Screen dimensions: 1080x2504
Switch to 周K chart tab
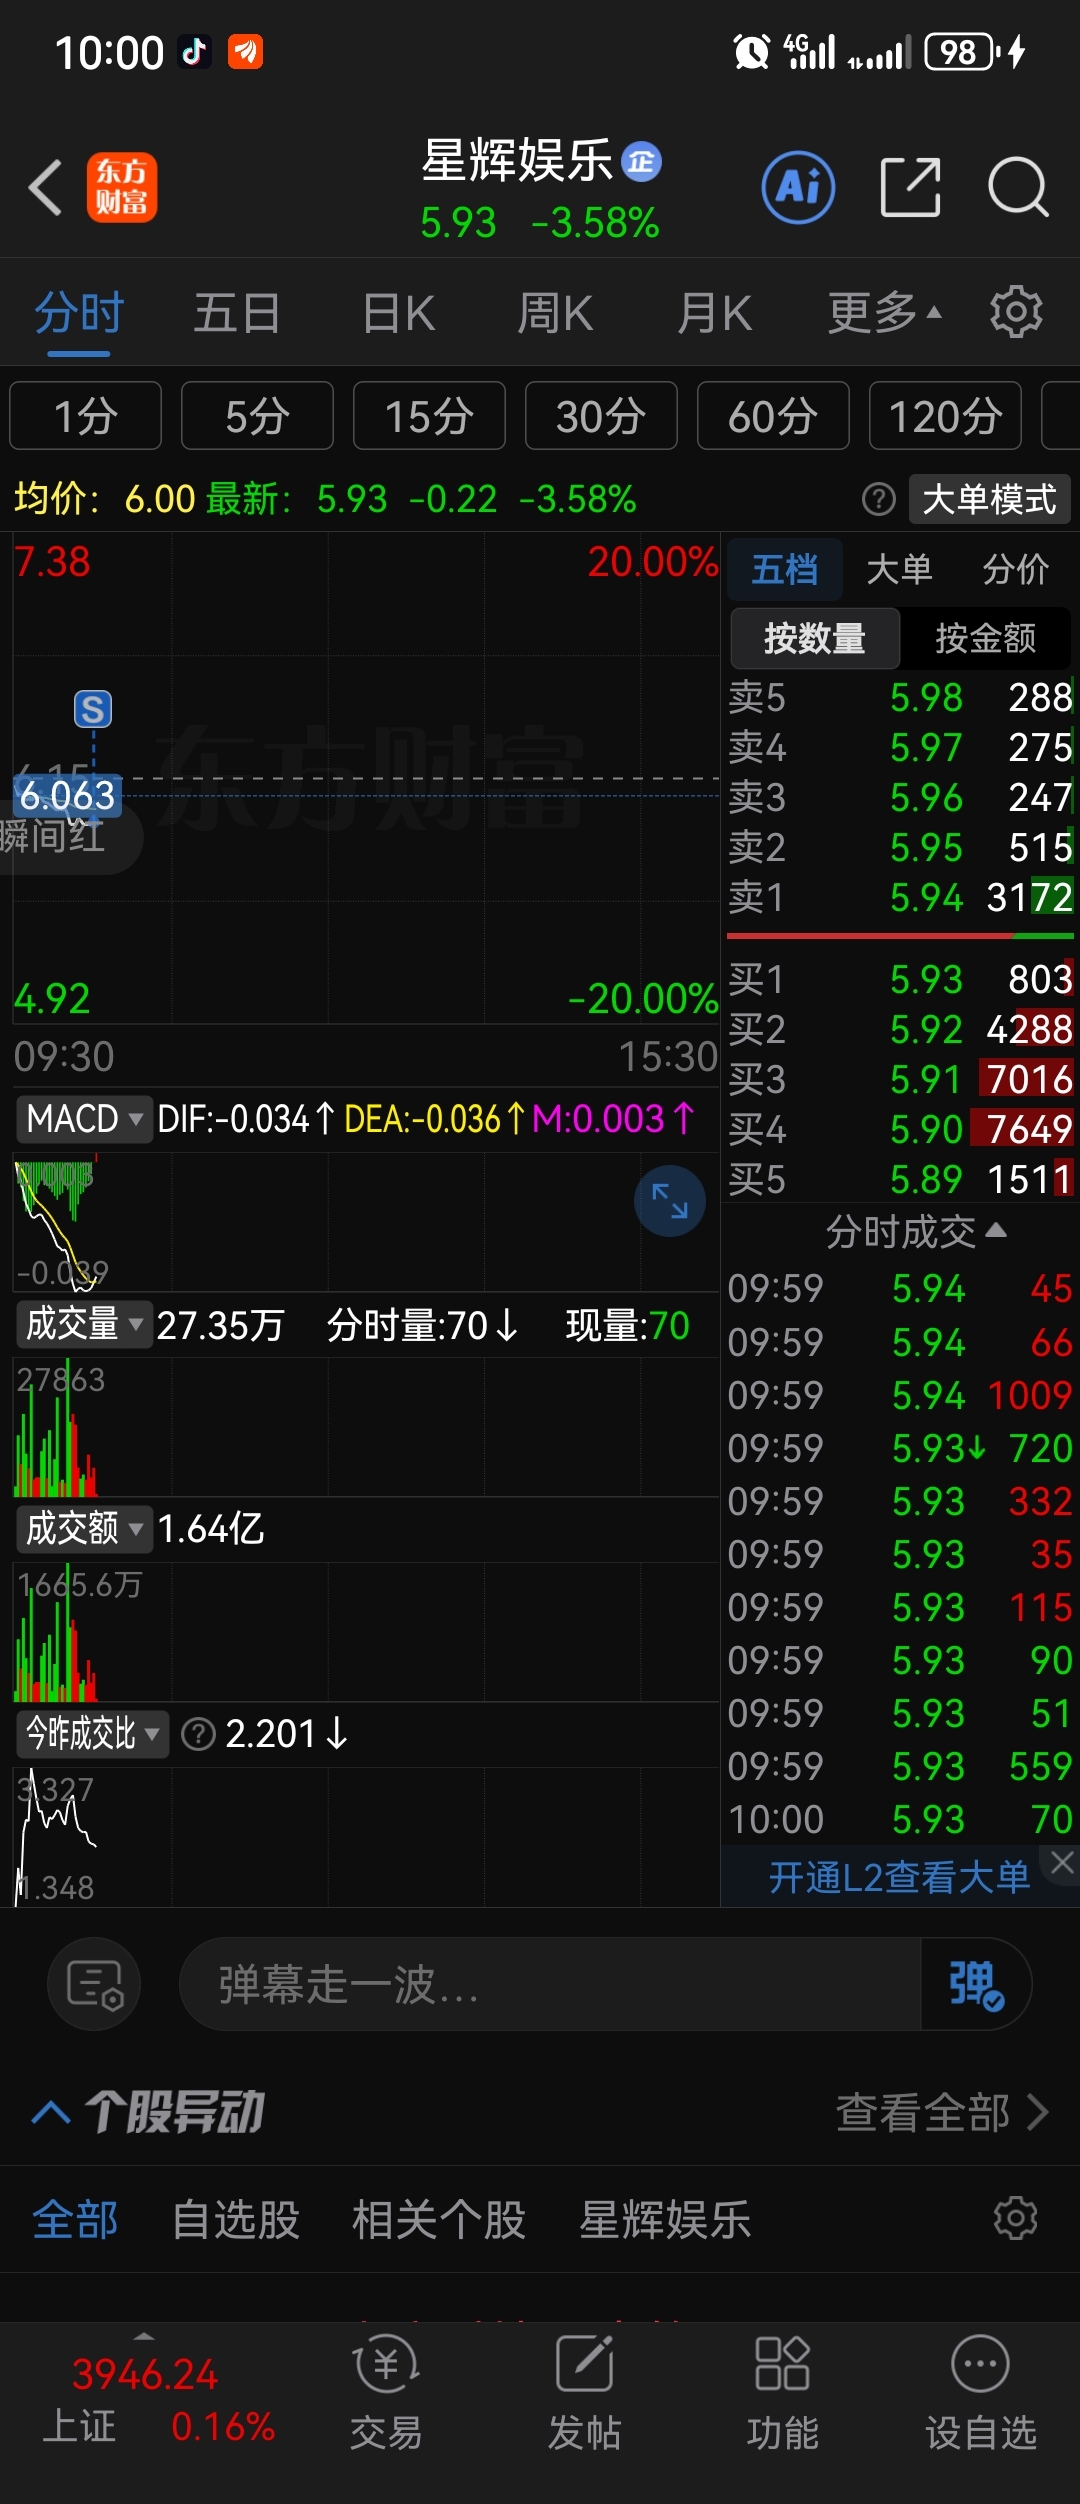pyautogui.click(x=555, y=312)
